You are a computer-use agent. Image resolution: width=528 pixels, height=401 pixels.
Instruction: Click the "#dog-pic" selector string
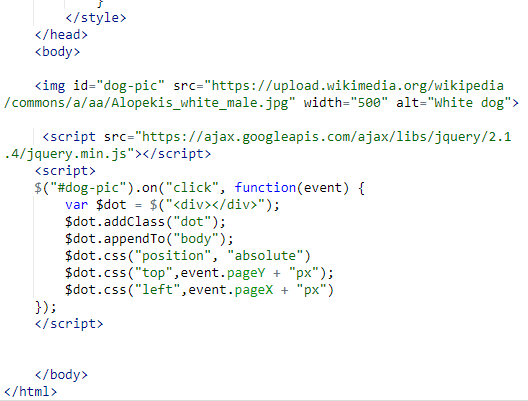tap(88, 188)
